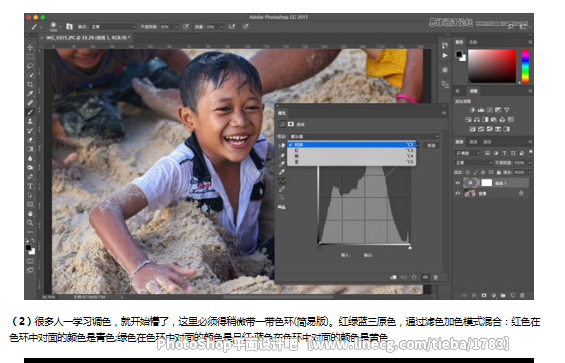Select the Hand tool

click(x=30, y=213)
